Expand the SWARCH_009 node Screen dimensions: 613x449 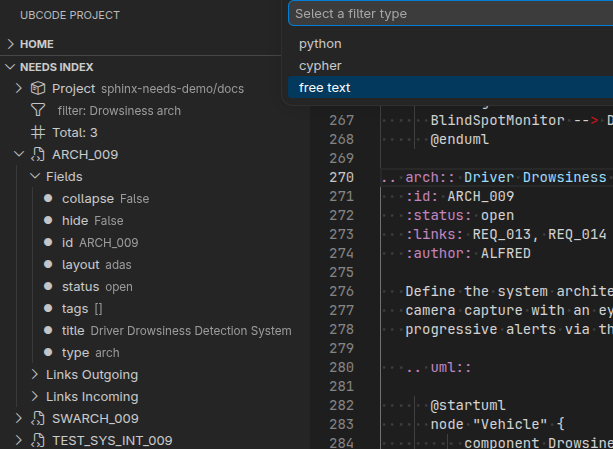[x=18, y=419]
